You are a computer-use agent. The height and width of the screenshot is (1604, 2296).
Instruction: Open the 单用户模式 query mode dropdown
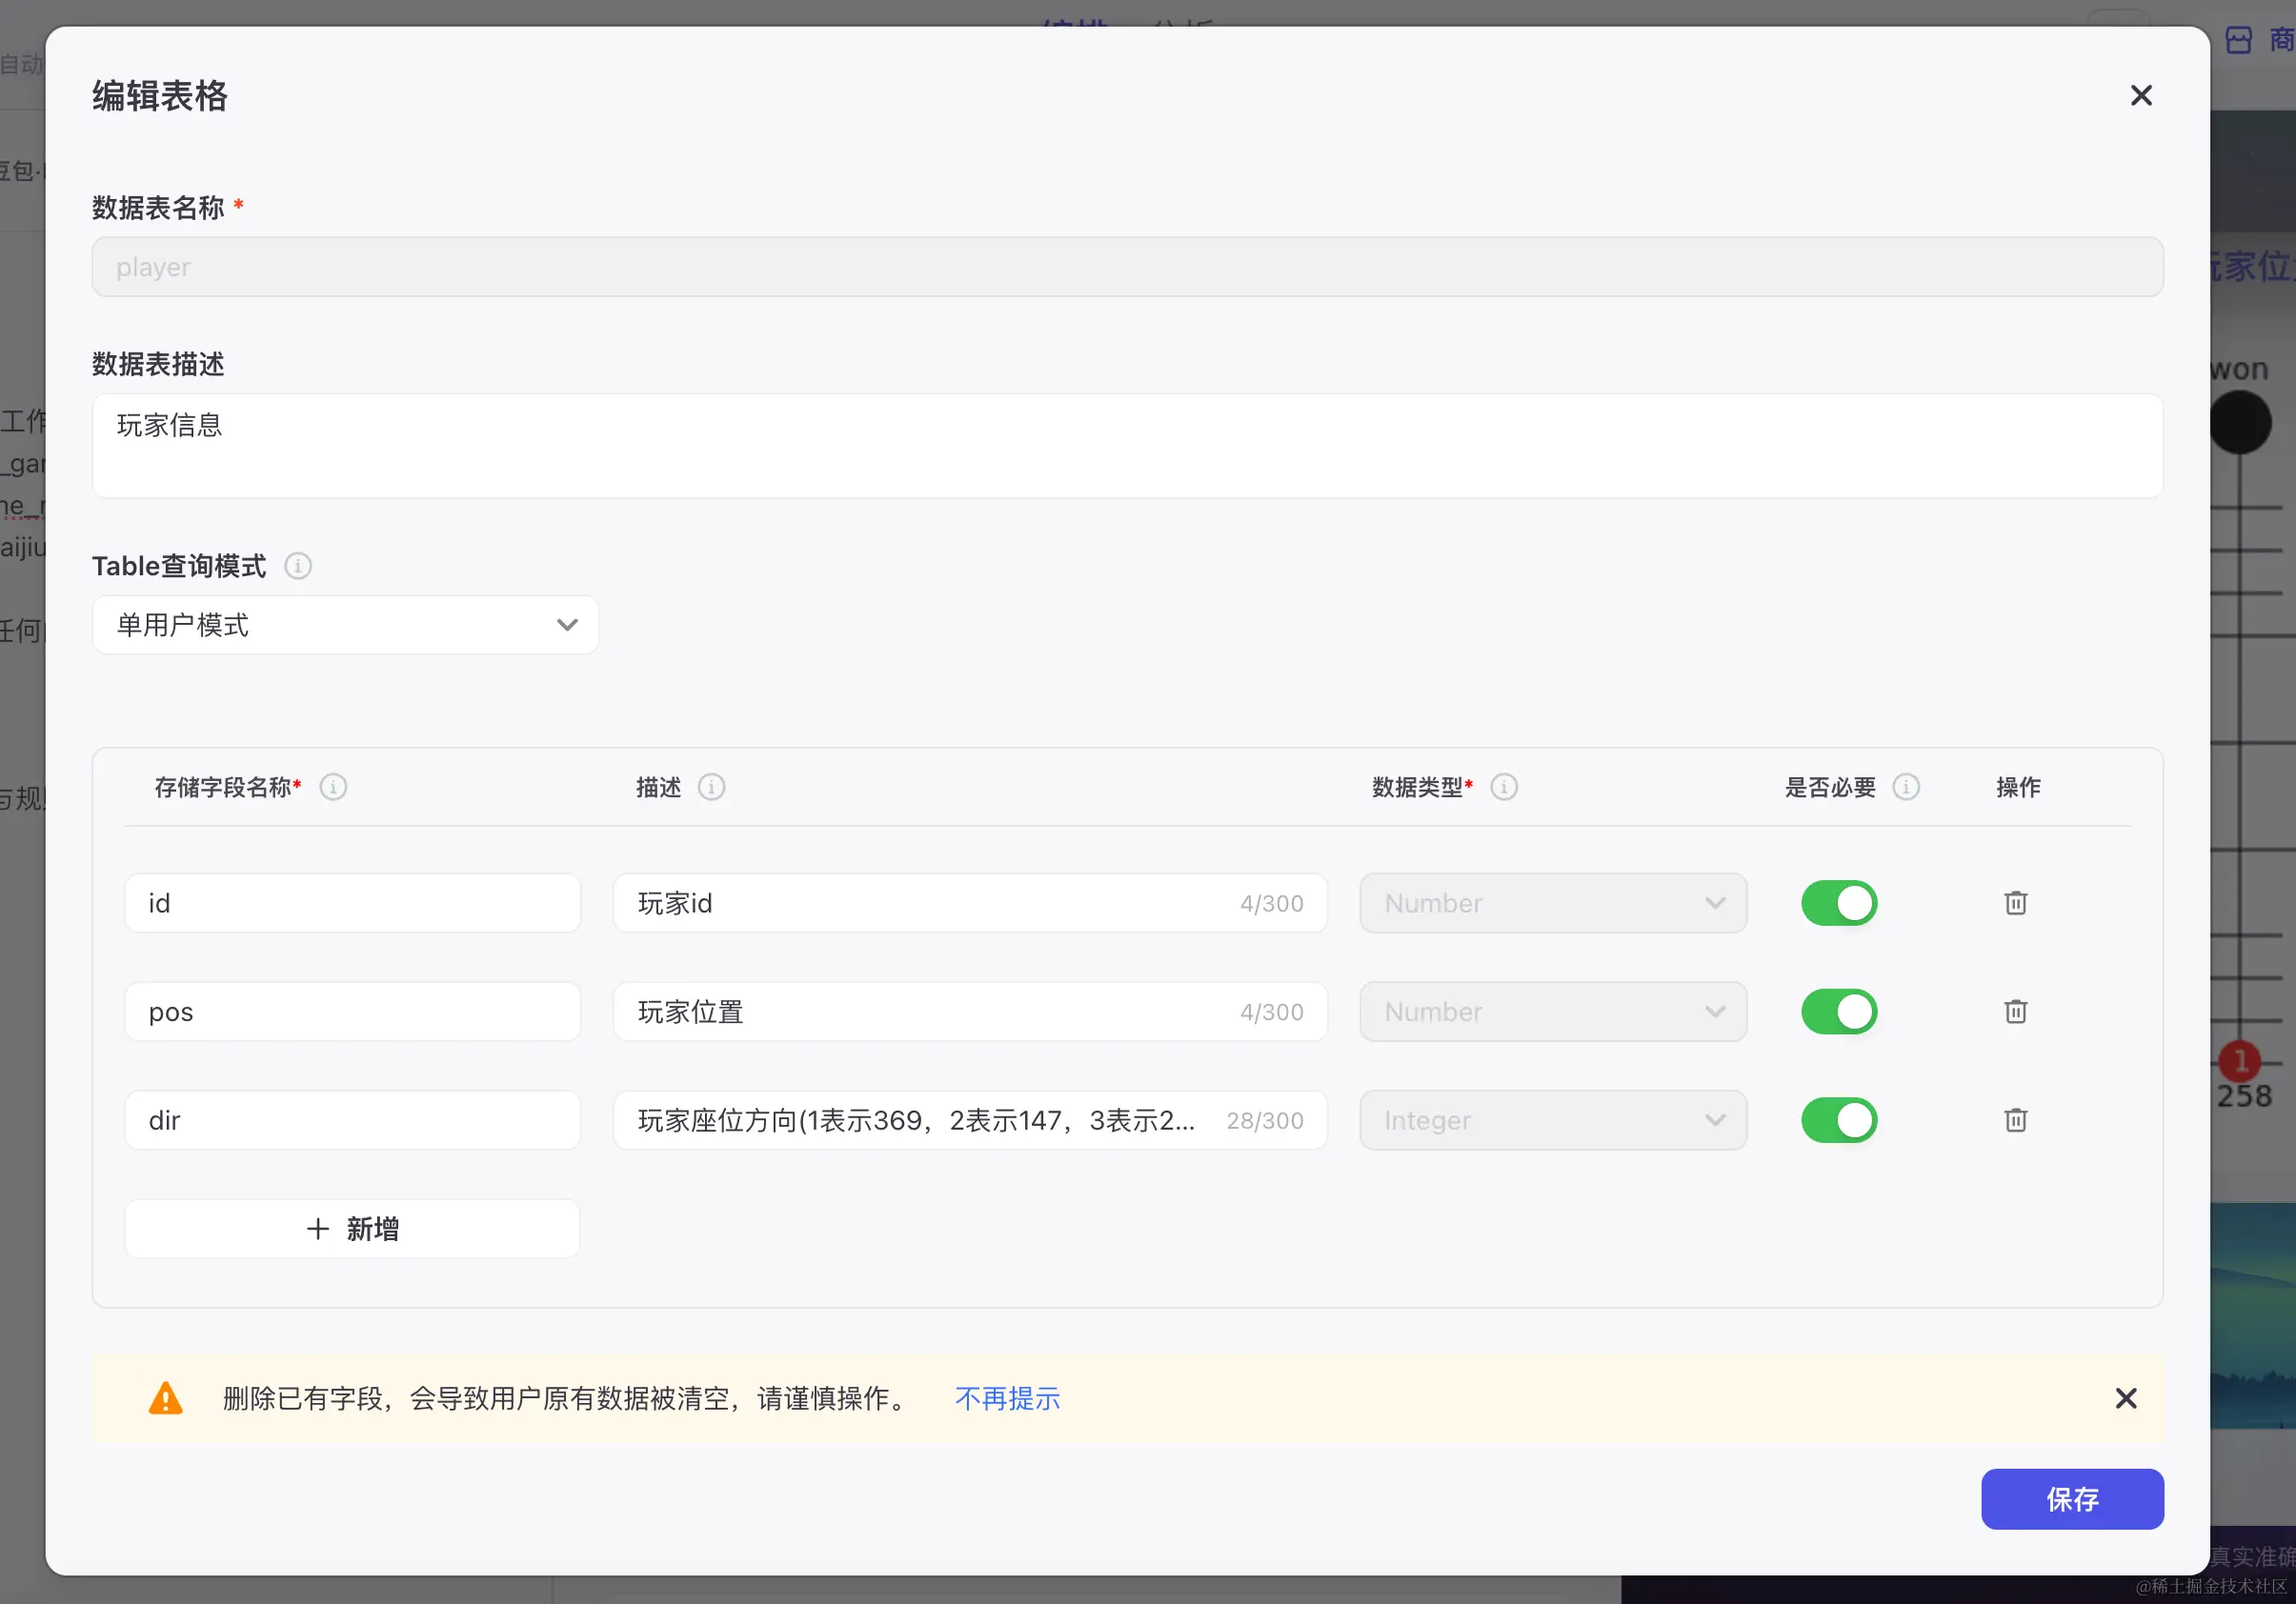tap(345, 625)
